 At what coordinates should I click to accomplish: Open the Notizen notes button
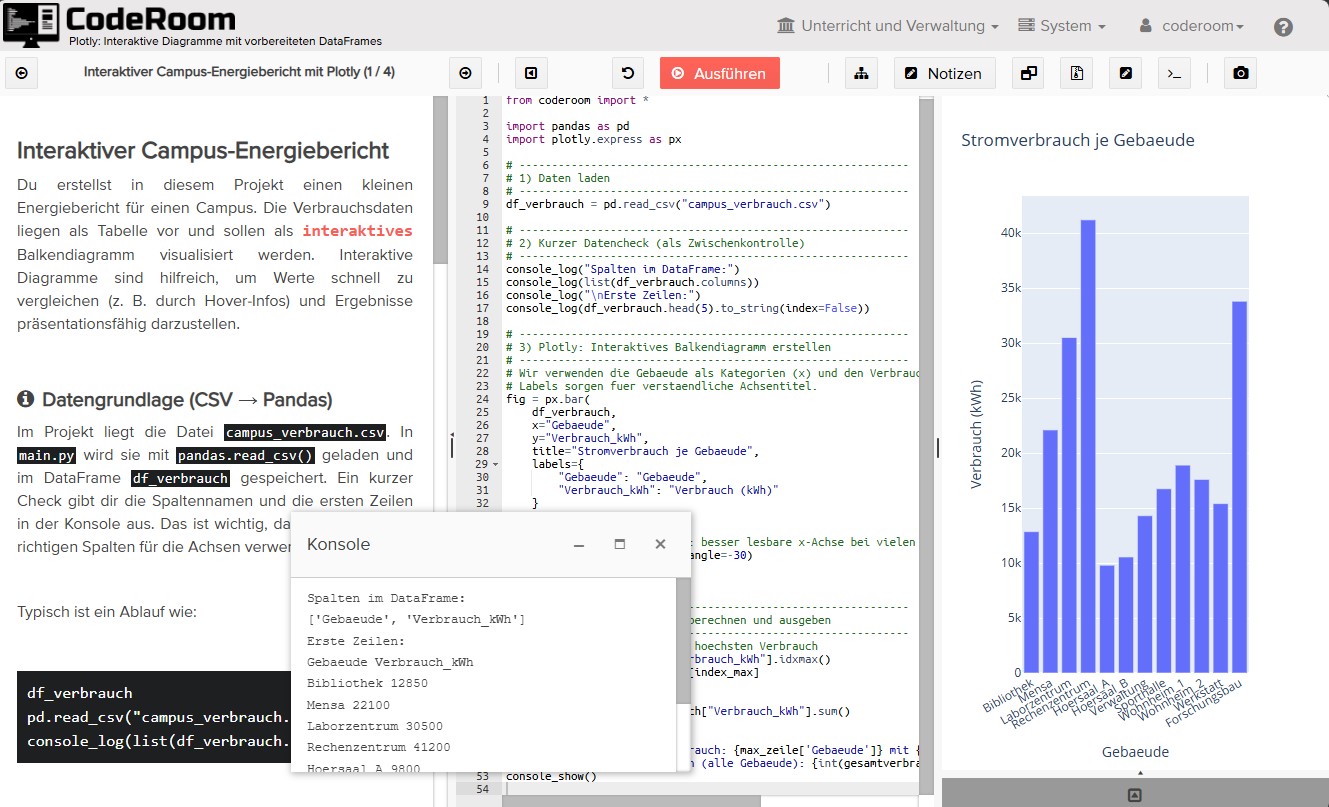click(944, 73)
